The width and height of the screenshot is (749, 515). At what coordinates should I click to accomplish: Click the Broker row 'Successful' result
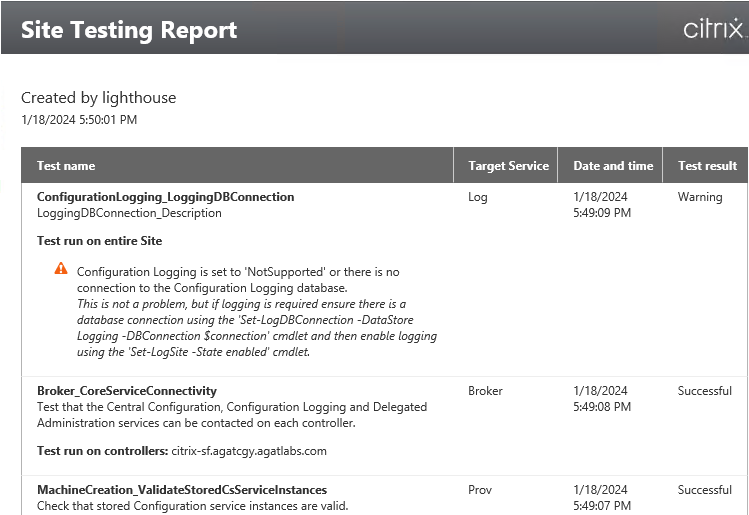click(705, 391)
